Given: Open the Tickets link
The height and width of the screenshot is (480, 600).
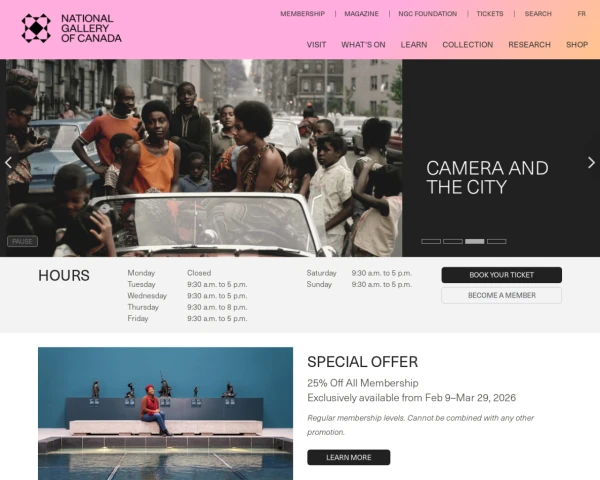Looking at the screenshot, I should [490, 14].
